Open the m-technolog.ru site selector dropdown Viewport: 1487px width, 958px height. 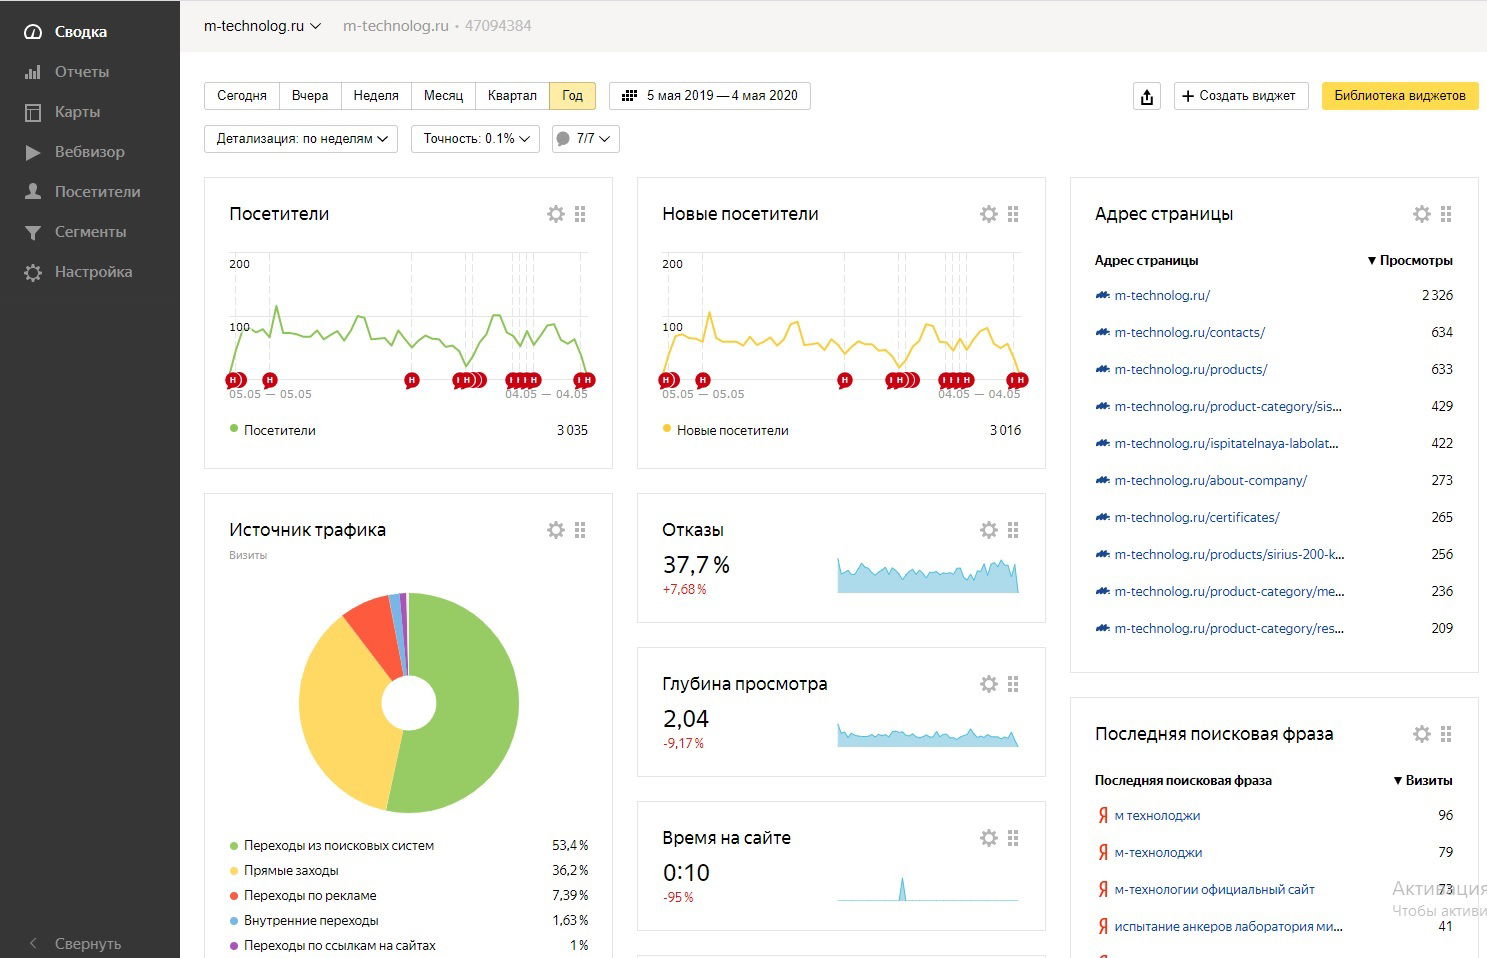click(263, 26)
